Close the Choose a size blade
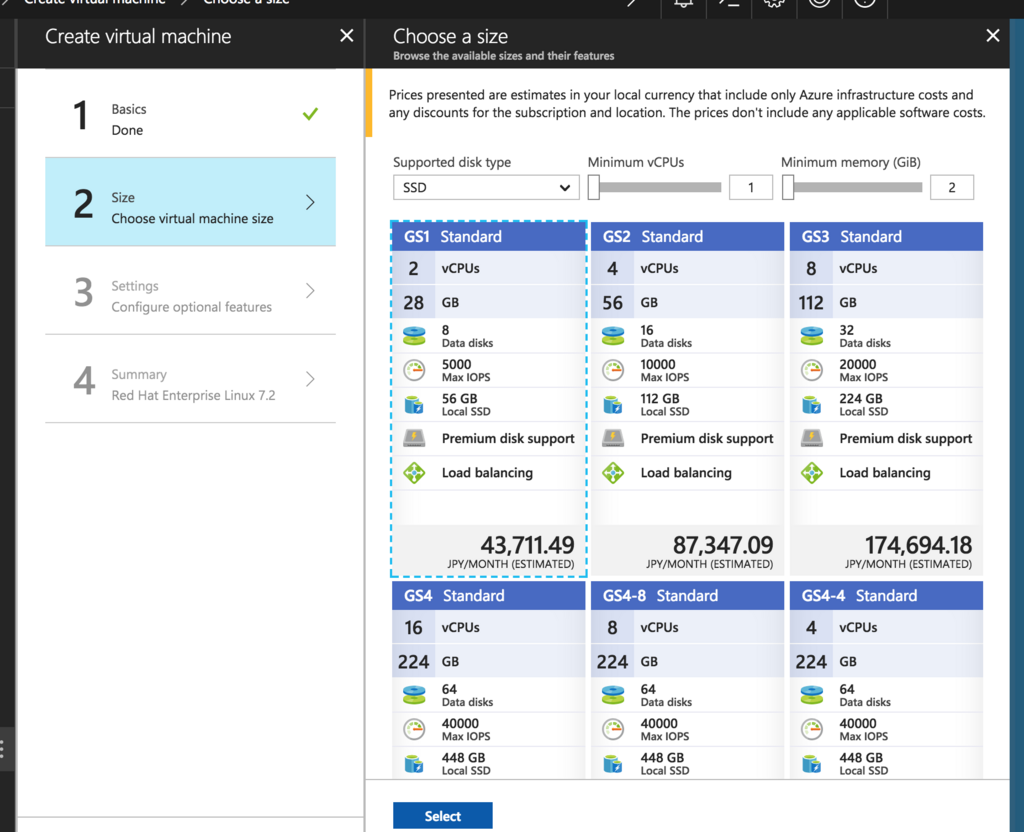Image resolution: width=1024 pixels, height=832 pixels. 993,35
